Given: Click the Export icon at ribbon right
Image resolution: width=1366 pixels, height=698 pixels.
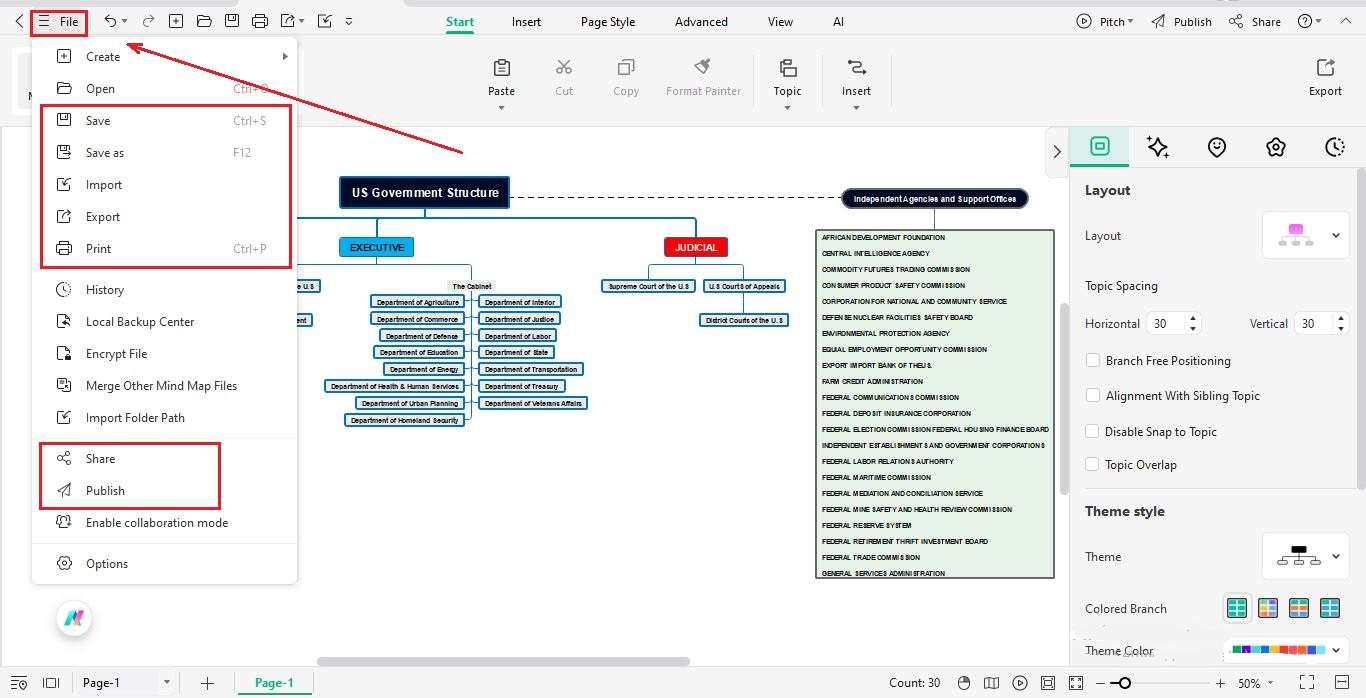Looking at the screenshot, I should (x=1325, y=67).
